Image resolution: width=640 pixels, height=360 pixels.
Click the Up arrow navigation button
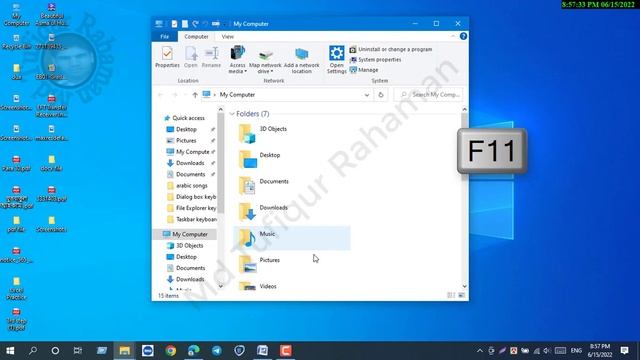point(195,95)
